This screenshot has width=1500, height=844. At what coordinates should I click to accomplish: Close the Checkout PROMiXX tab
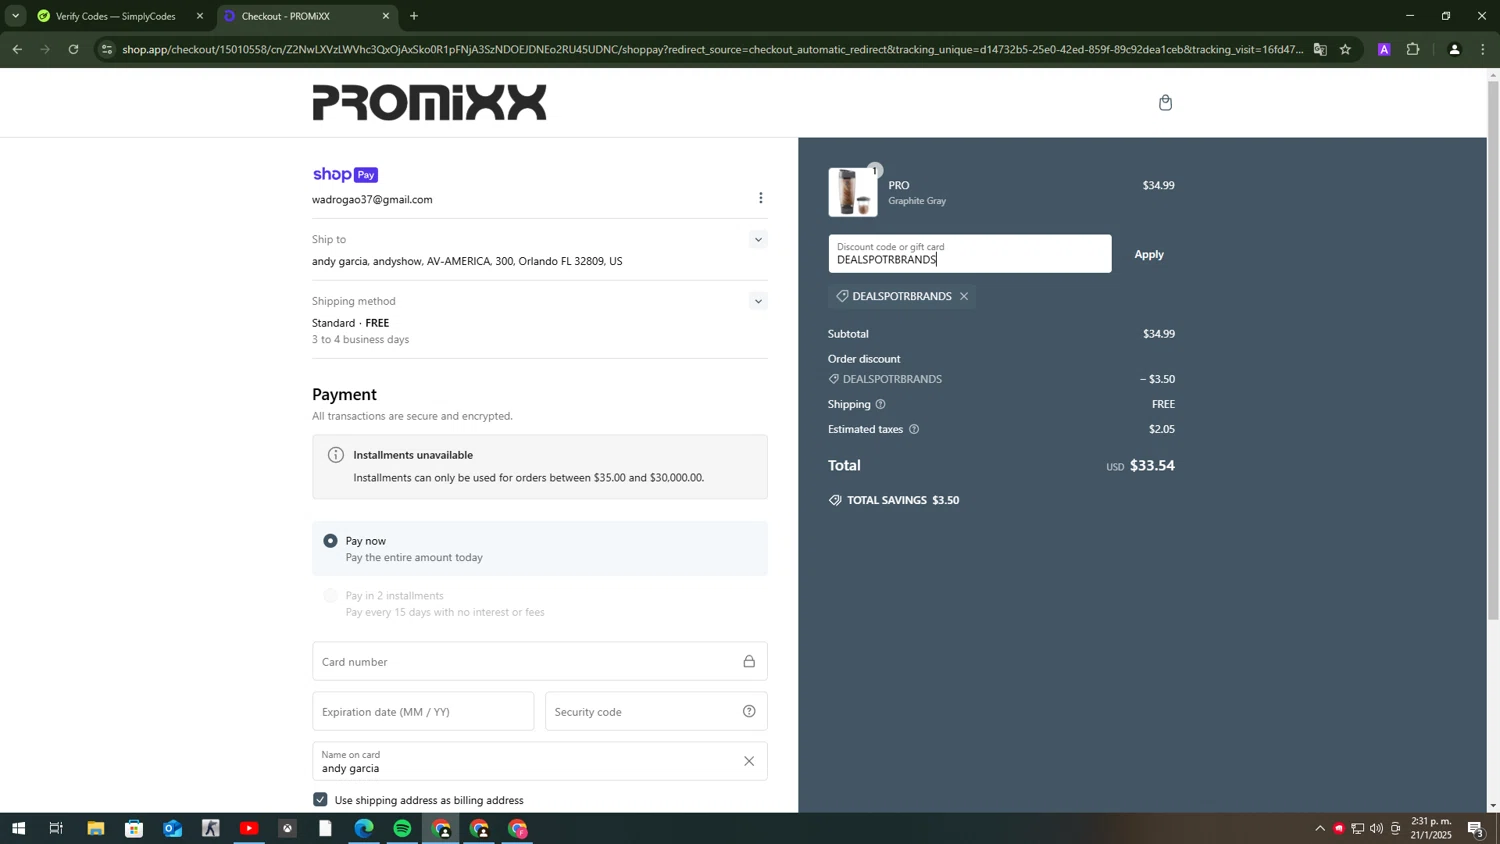[386, 16]
